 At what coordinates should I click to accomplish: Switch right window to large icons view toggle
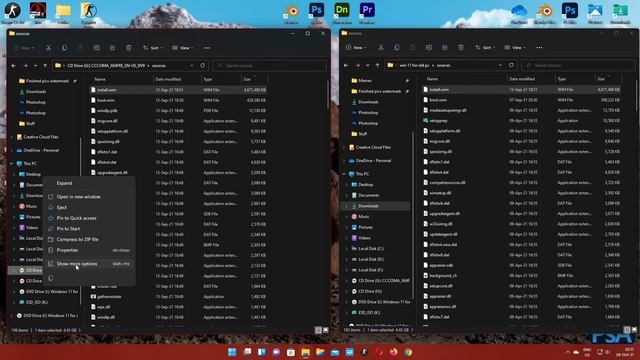click(x=634, y=330)
